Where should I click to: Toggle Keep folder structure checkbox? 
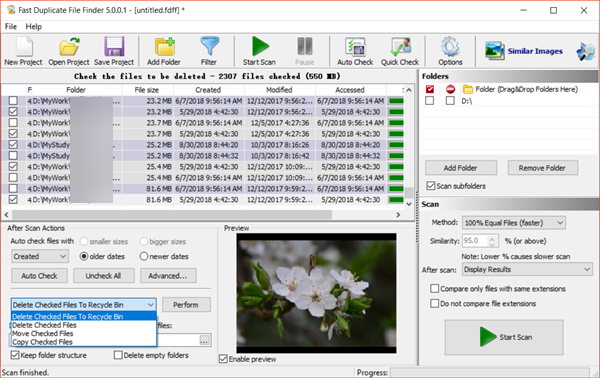point(15,355)
